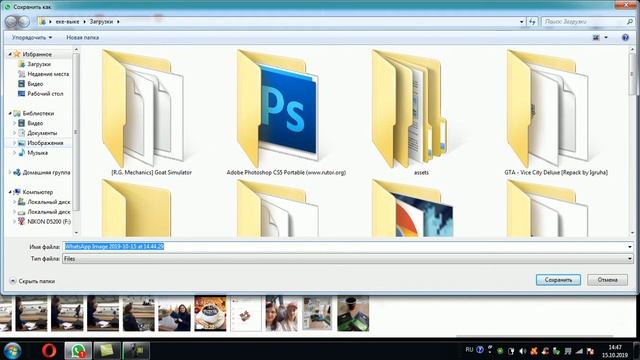Collapse the Компьютер node

10,192
